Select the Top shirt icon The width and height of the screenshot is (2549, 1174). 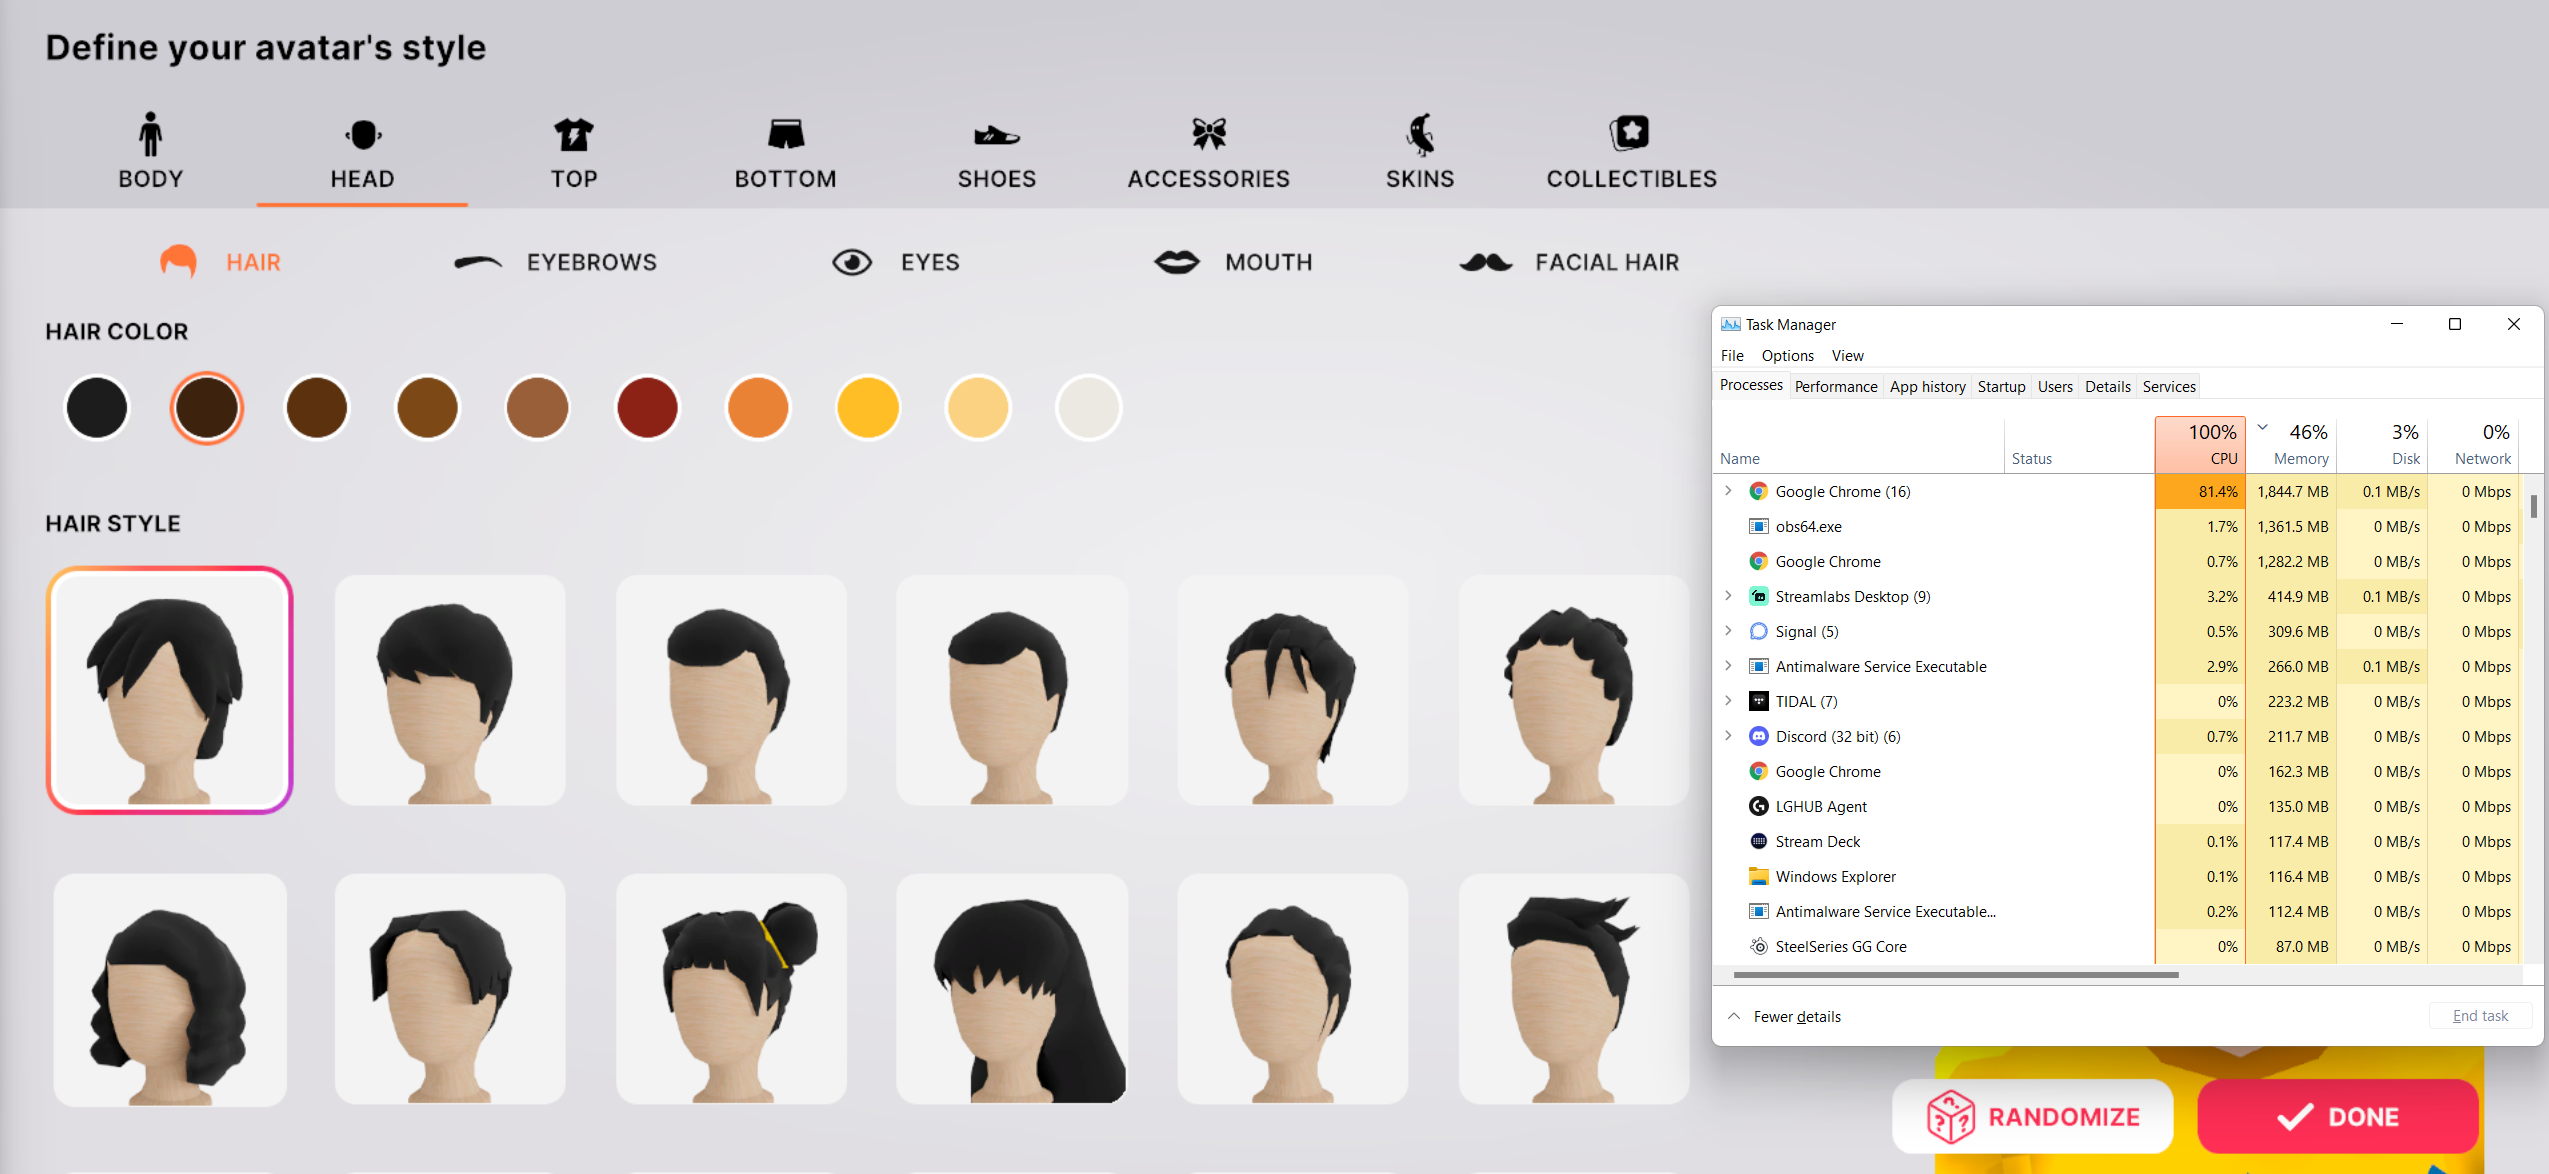pyautogui.click(x=573, y=134)
